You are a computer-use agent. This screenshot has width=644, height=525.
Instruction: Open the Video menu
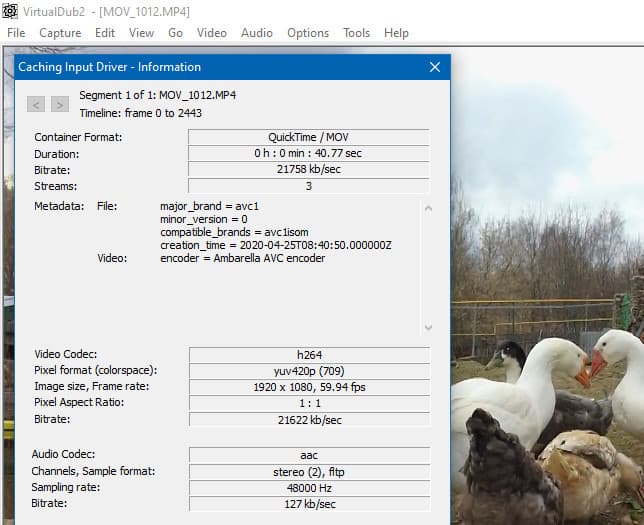[x=212, y=33]
